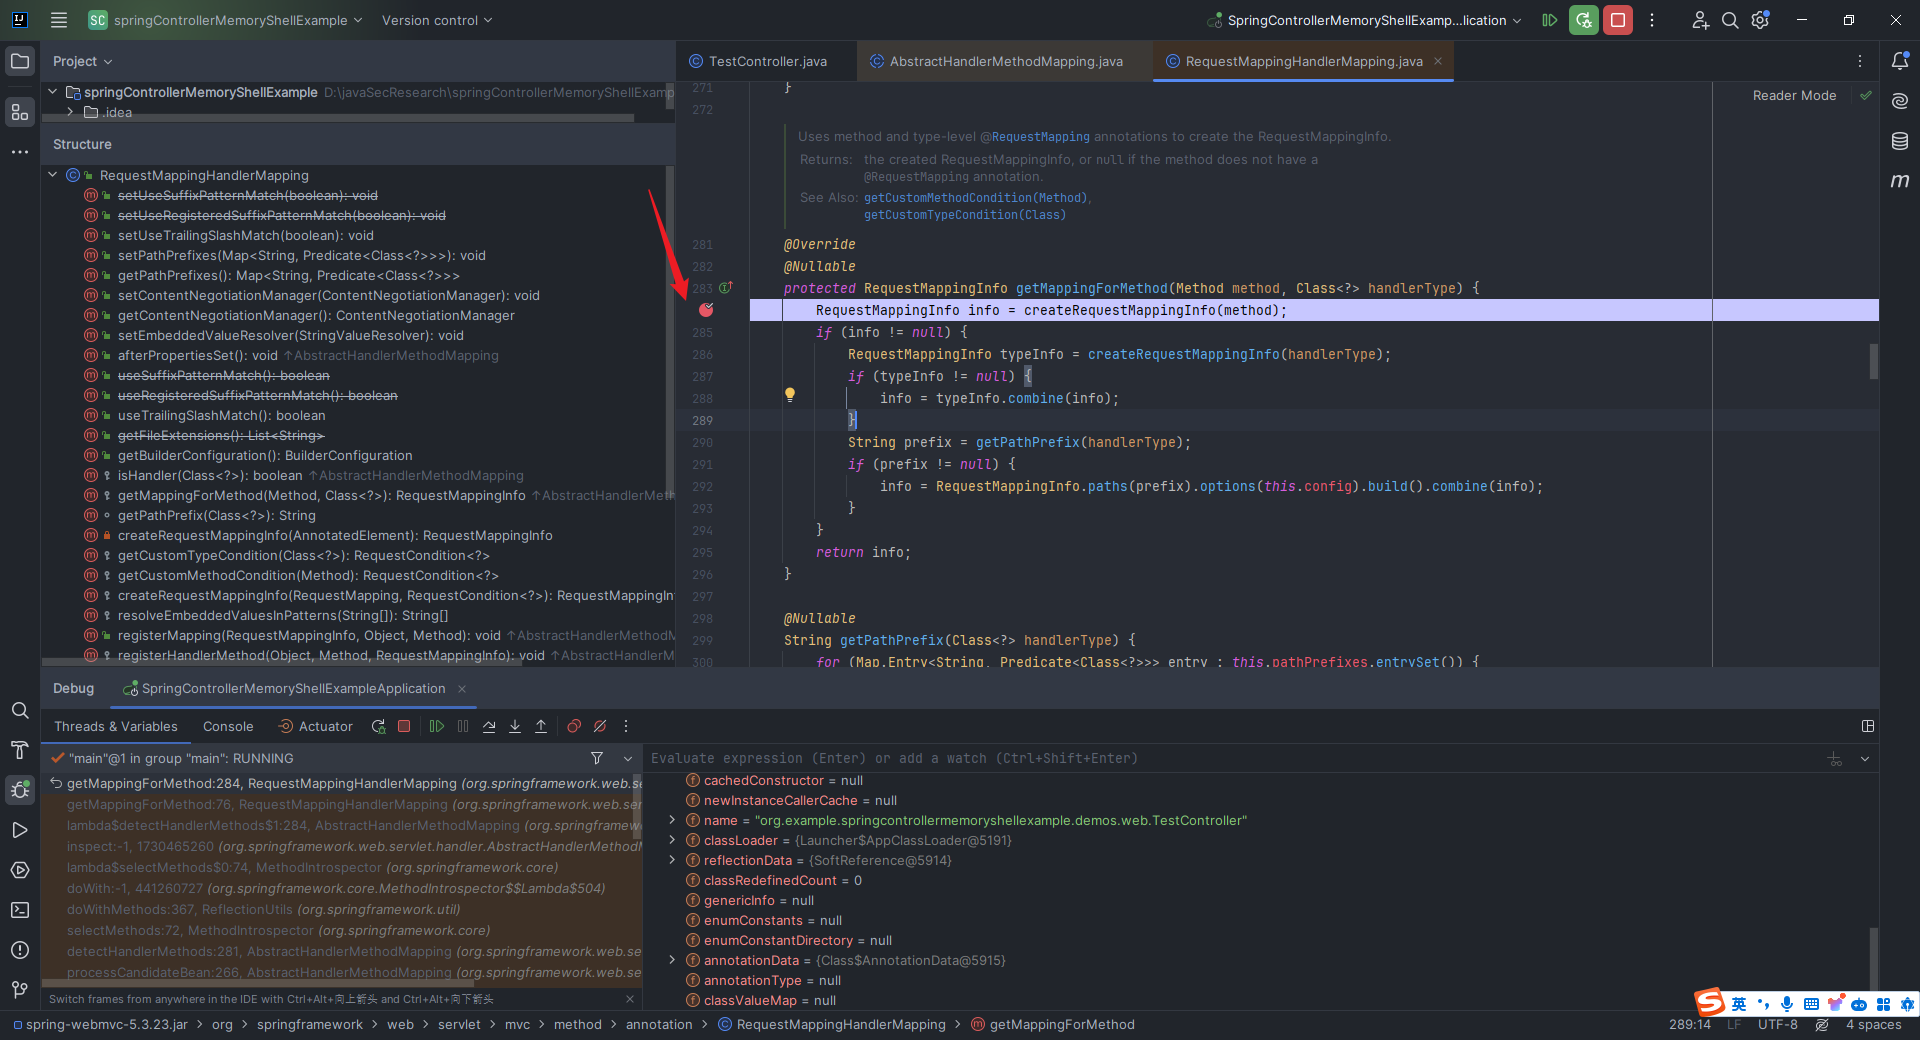Open the Project tool window icon
The width and height of the screenshot is (1920, 1040).
pos(20,61)
